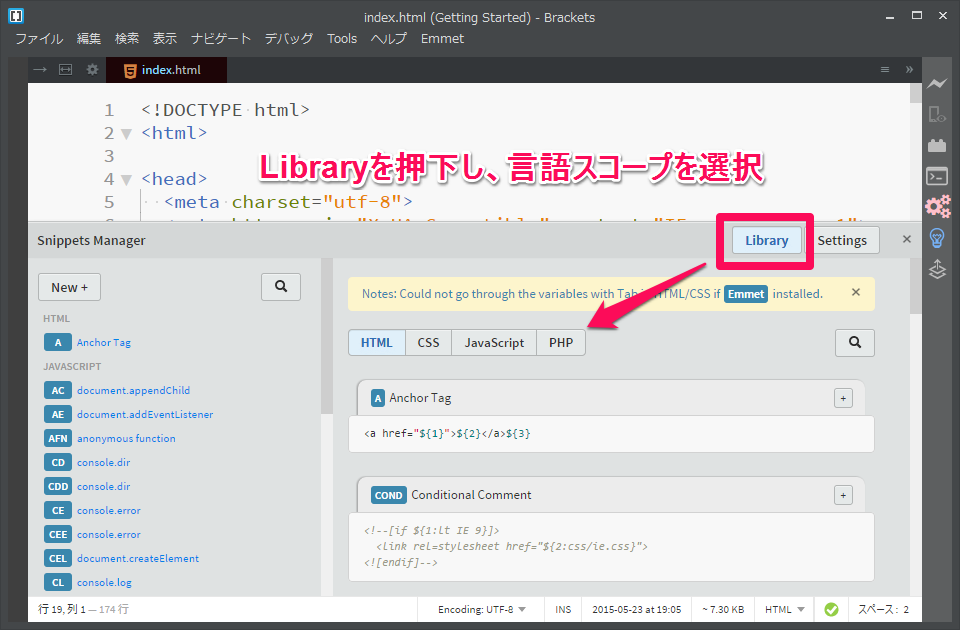Collapse the head tag fold arrow on line 4

coord(126,179)
